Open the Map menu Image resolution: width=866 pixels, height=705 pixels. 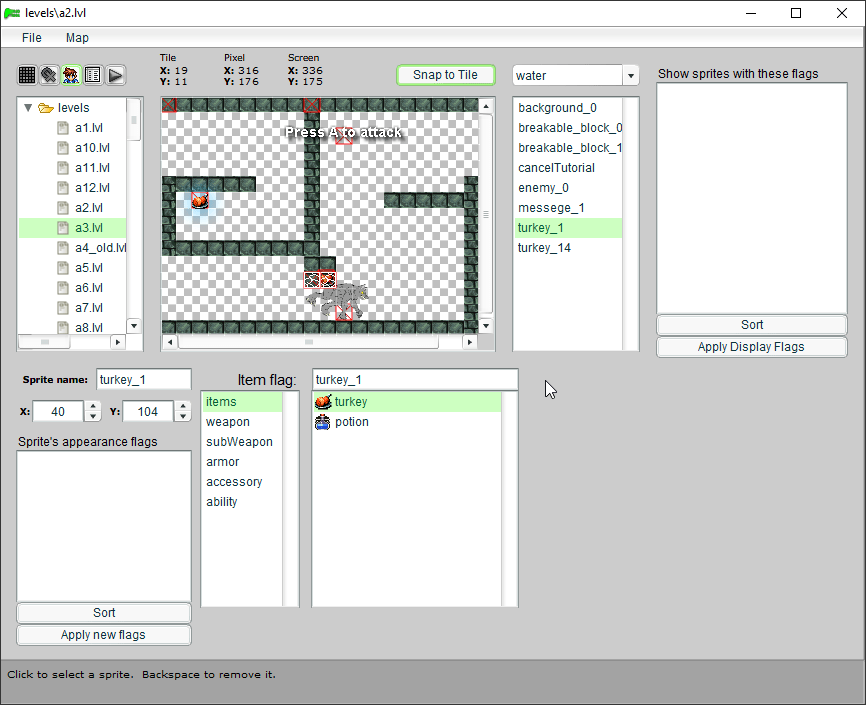(77, 38)
